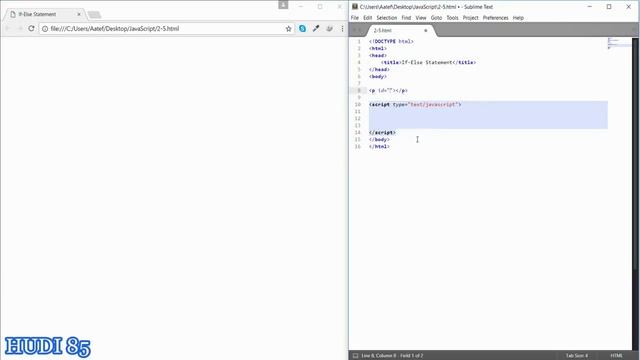Open the Find menu
The height and width of the screenshot is (360, 640).
point(406,18)
